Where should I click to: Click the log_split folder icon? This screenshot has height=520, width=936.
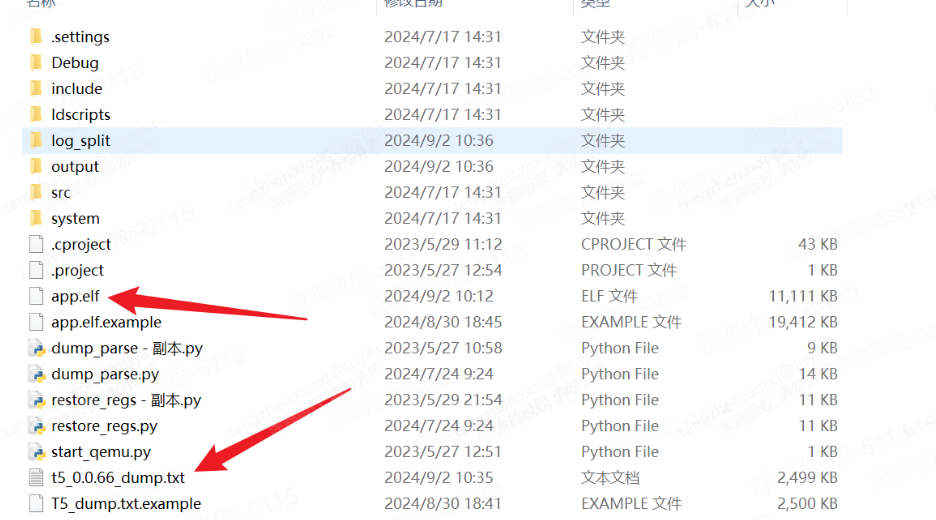point(37,141)
